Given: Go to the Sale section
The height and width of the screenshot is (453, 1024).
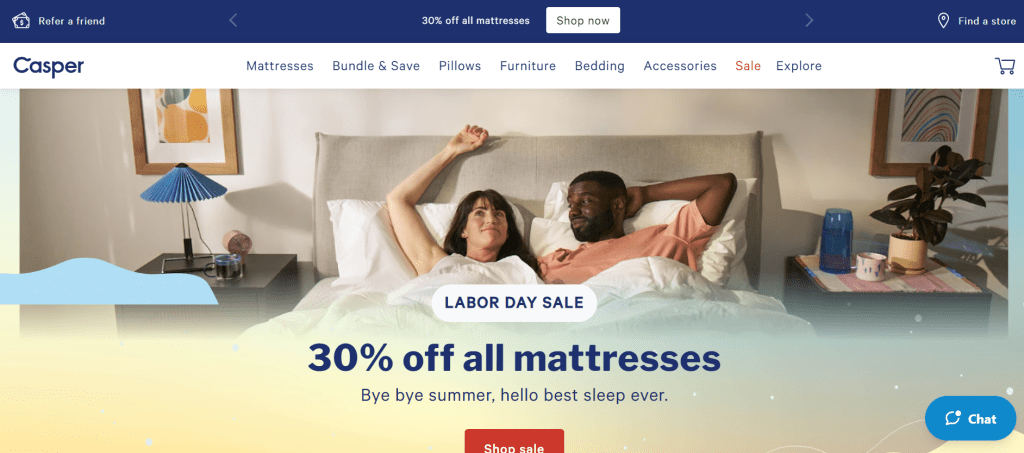Looking at the screenshot, I should [748, 66].
